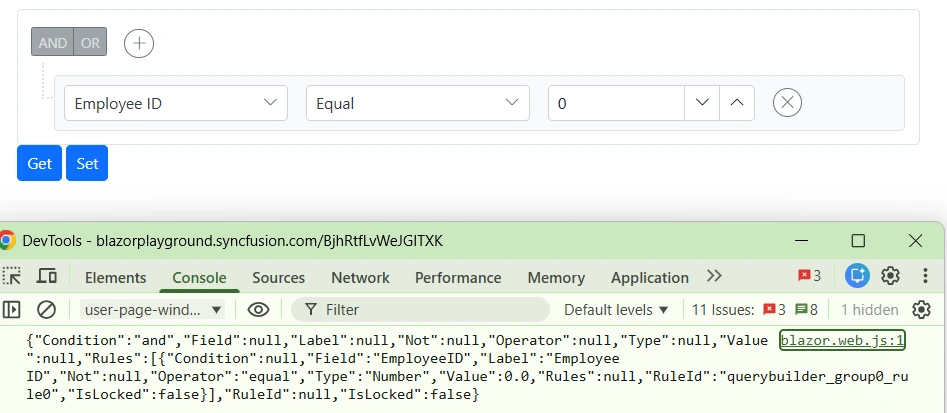Click the logged JSON console message
This screenshot has width=947, height=413.
(x=466, y=367)
